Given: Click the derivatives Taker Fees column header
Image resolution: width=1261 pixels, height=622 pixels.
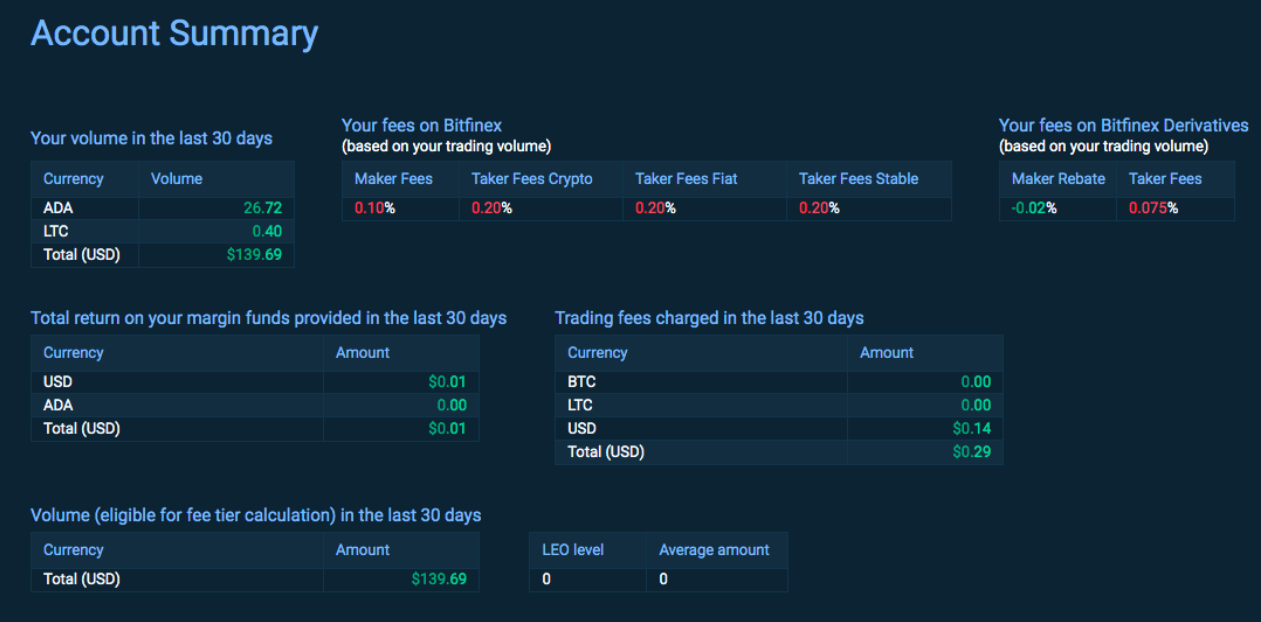Looking at the screenshot, I should [1165, 179].
